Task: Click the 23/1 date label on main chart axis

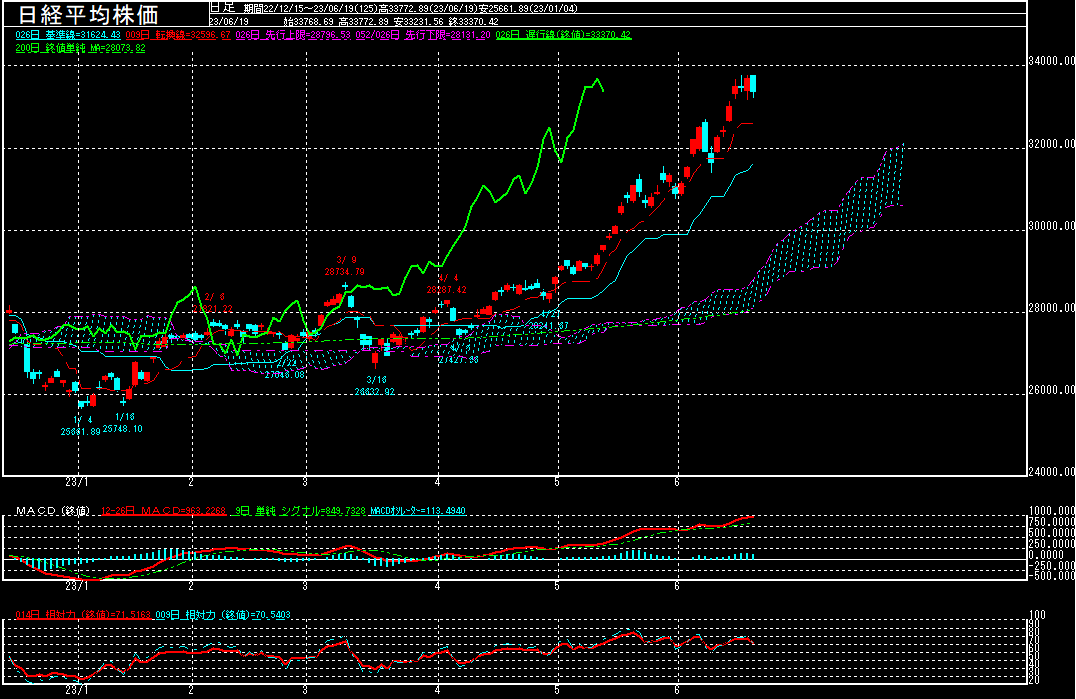Action: (x=77, y=482)
